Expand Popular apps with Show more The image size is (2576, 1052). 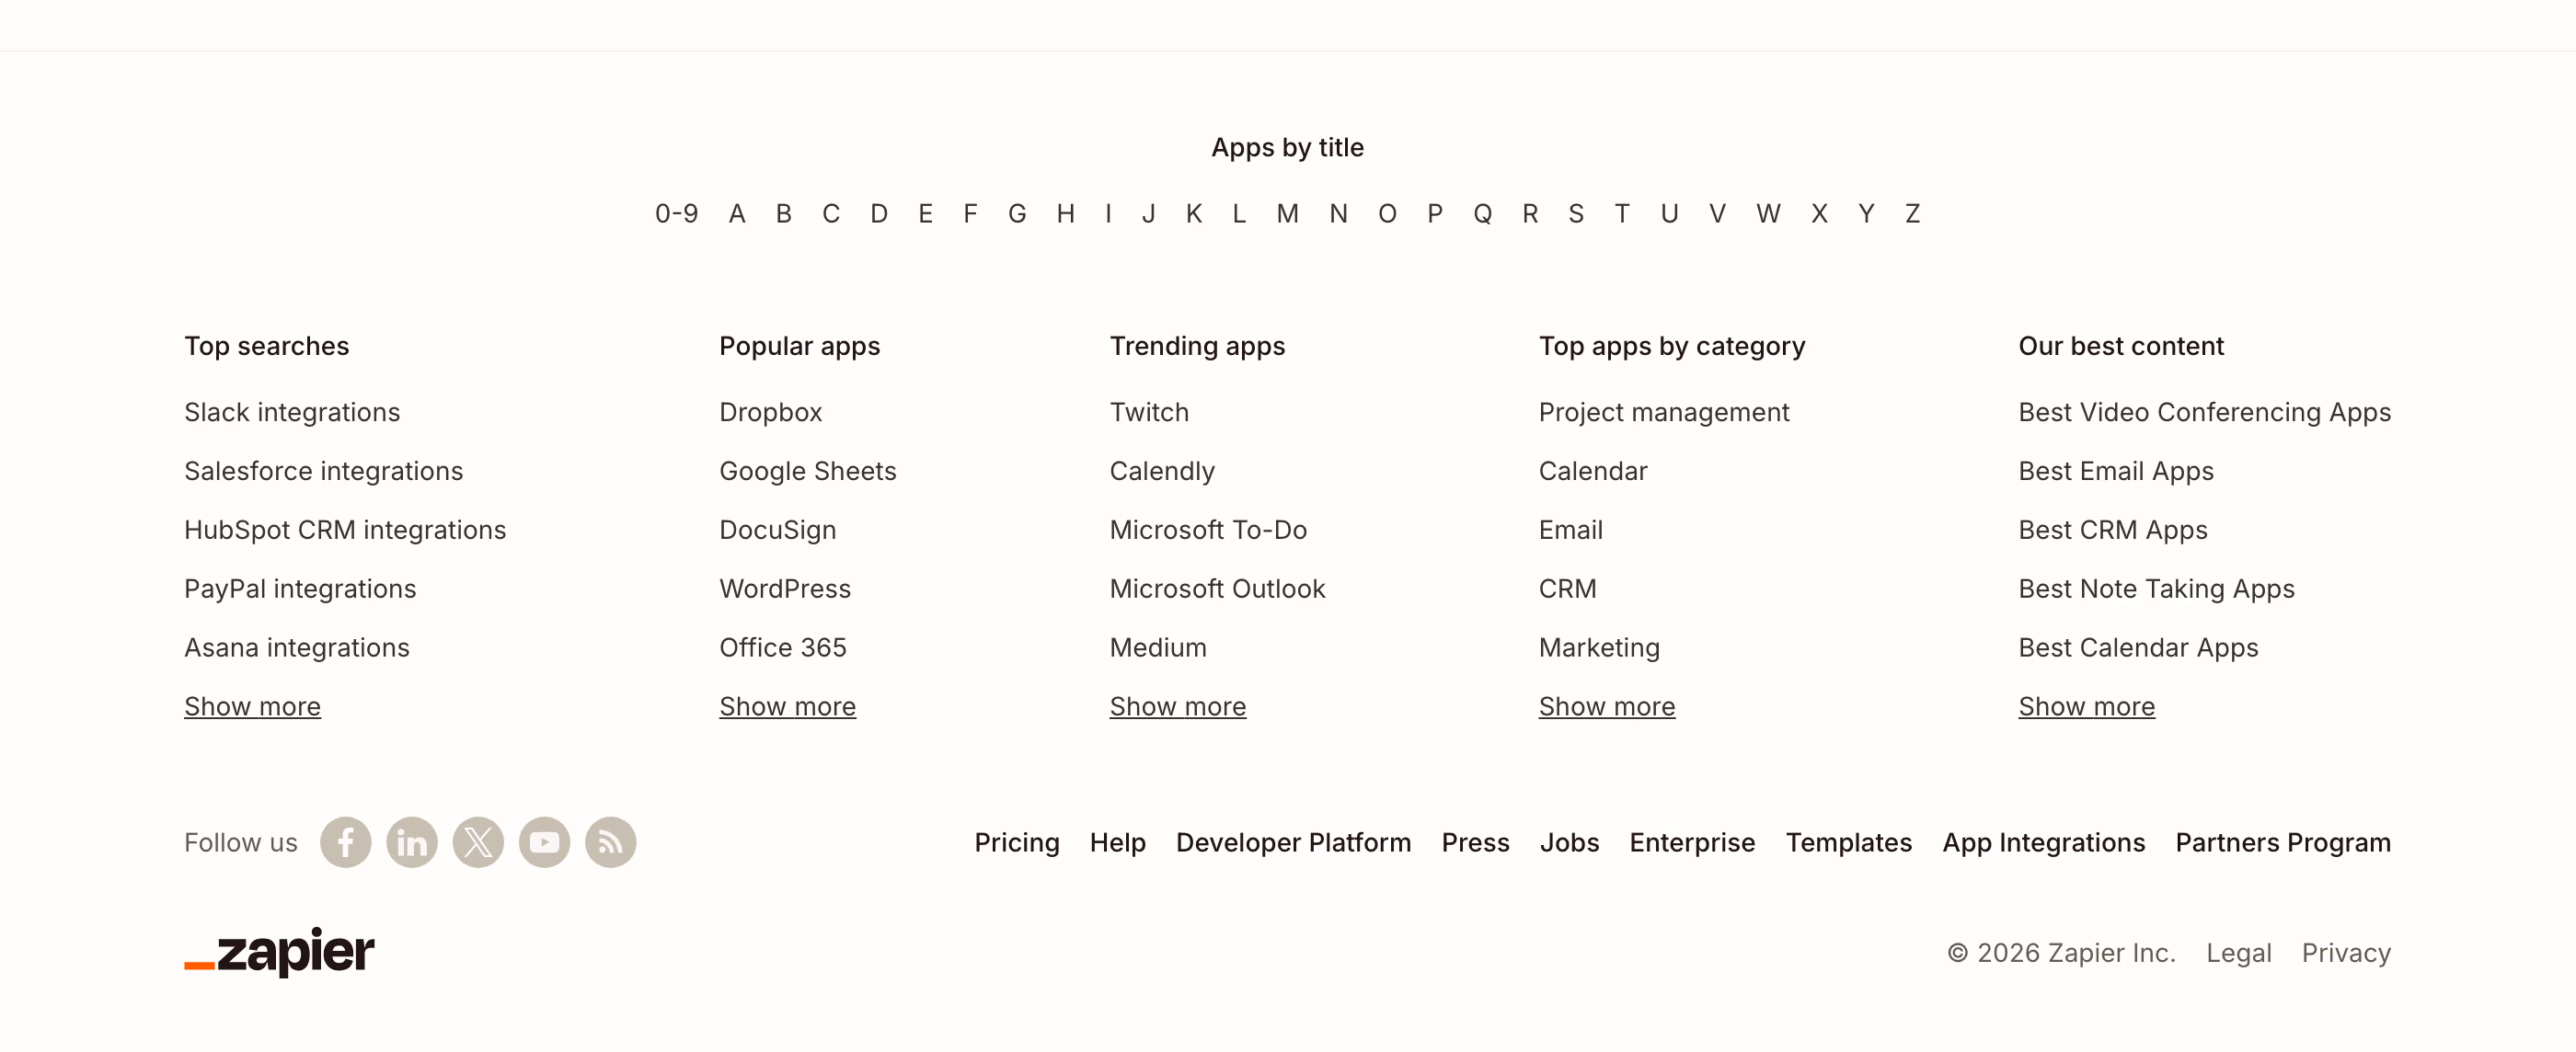pyautogui.click(x=787, y=706)
